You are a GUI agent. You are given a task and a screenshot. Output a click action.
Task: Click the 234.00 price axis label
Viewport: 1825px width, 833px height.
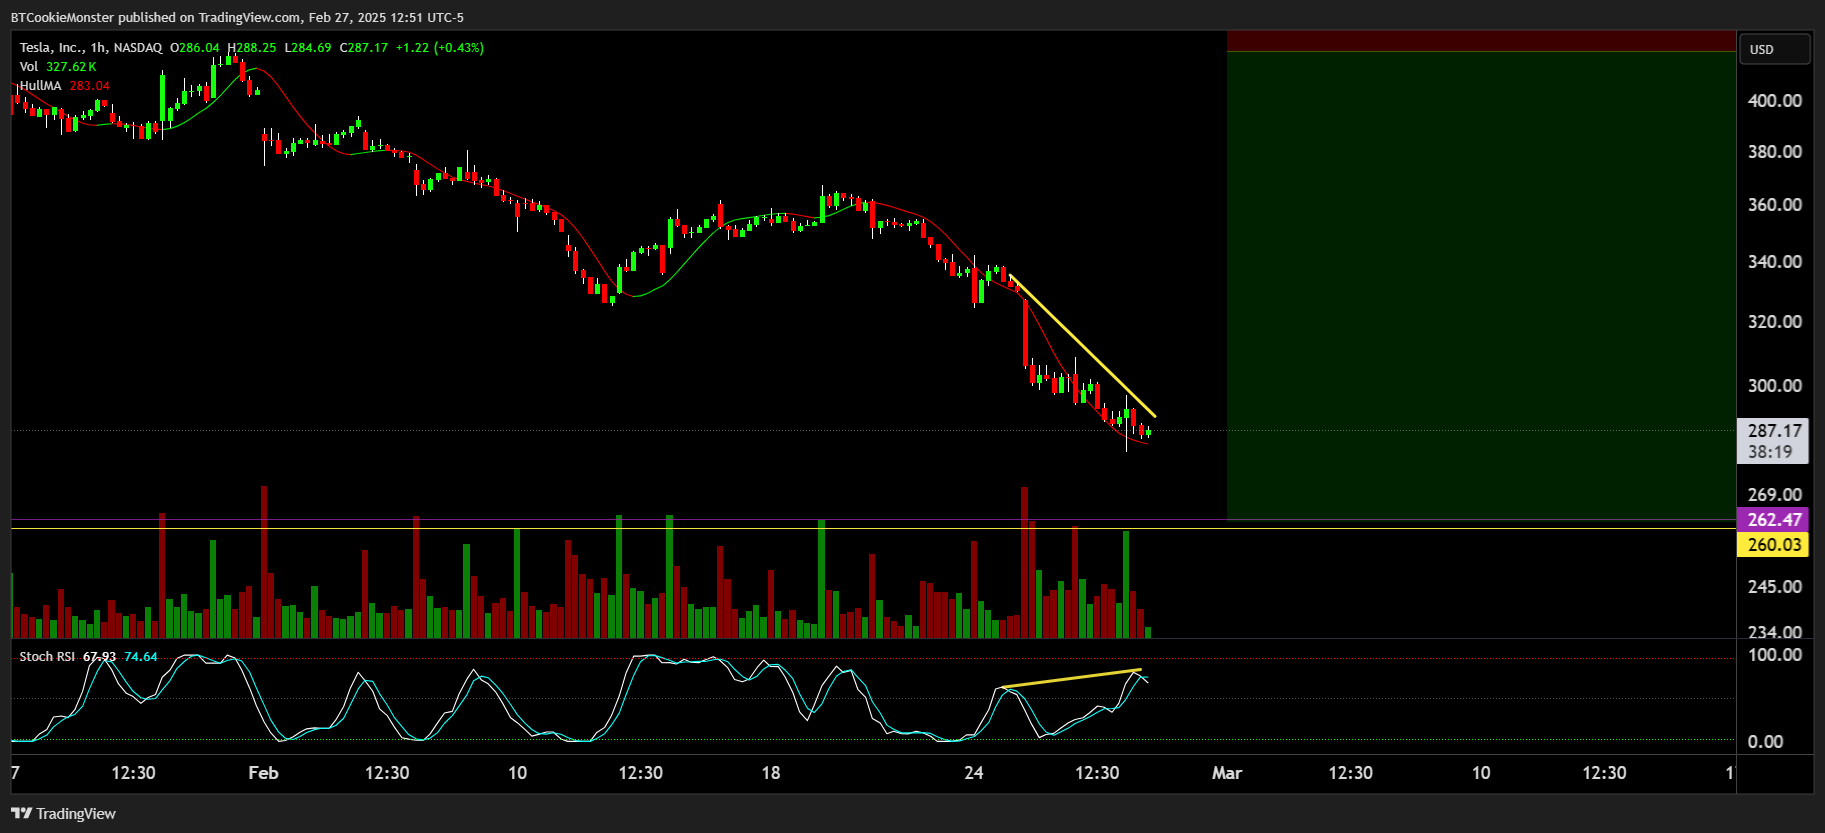1774,631
